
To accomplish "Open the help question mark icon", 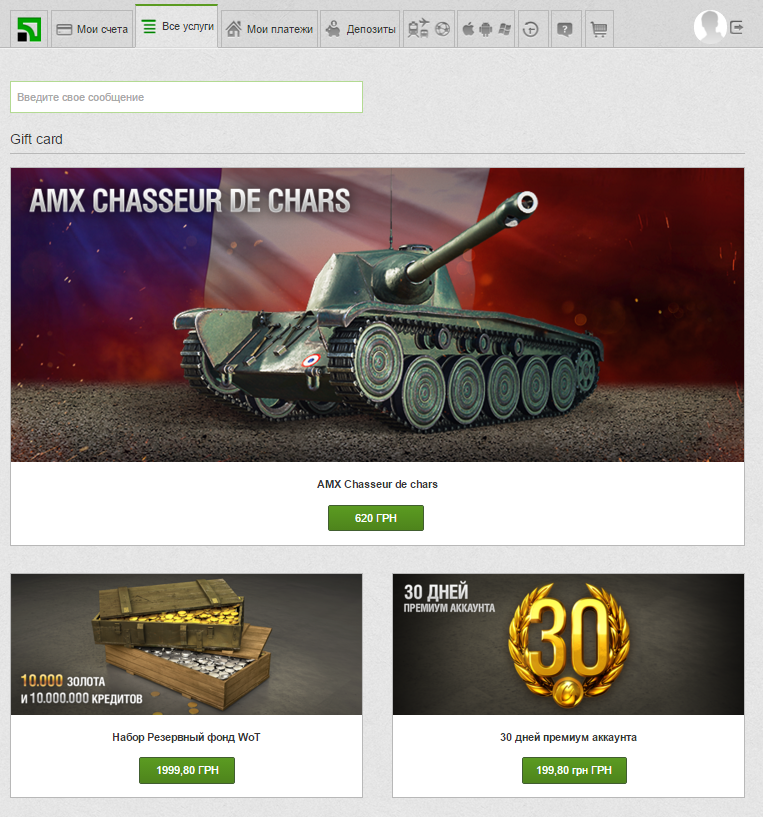I will [566, 29].
